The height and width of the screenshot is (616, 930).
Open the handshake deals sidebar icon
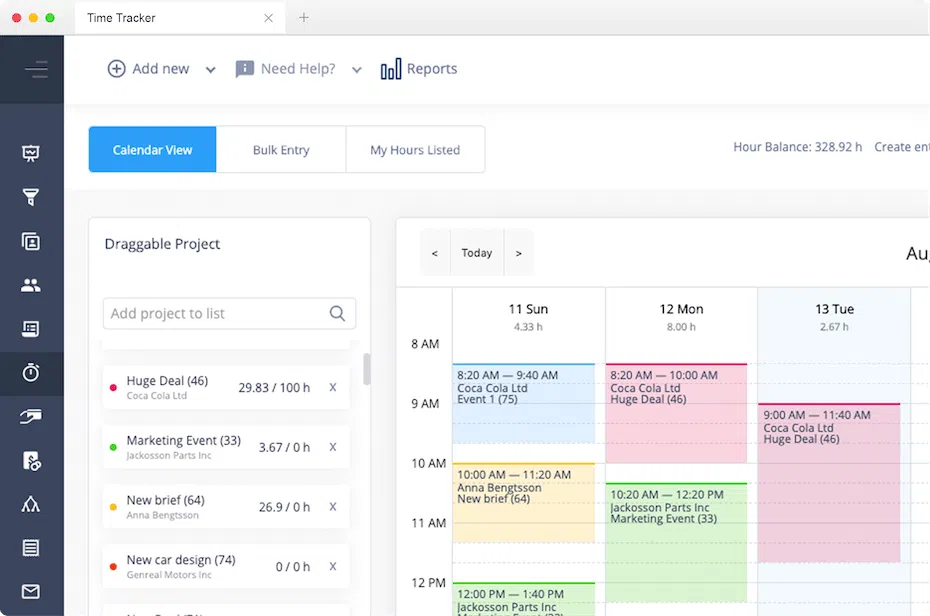click(x=31, y=417)
